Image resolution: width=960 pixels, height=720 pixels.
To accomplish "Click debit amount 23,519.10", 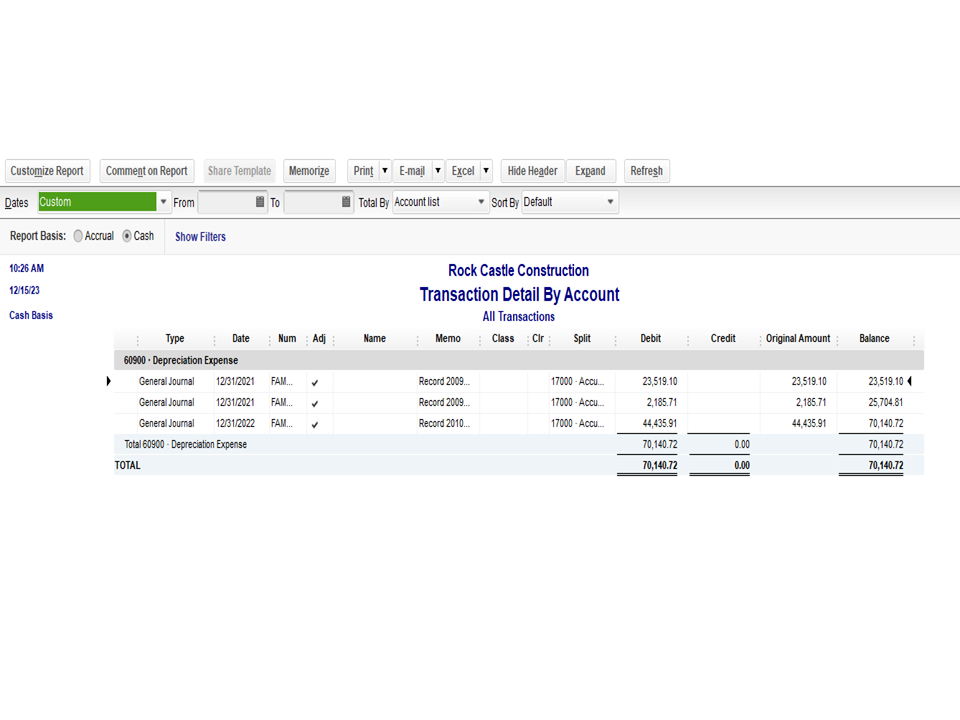I will click(x=659, y=381).
